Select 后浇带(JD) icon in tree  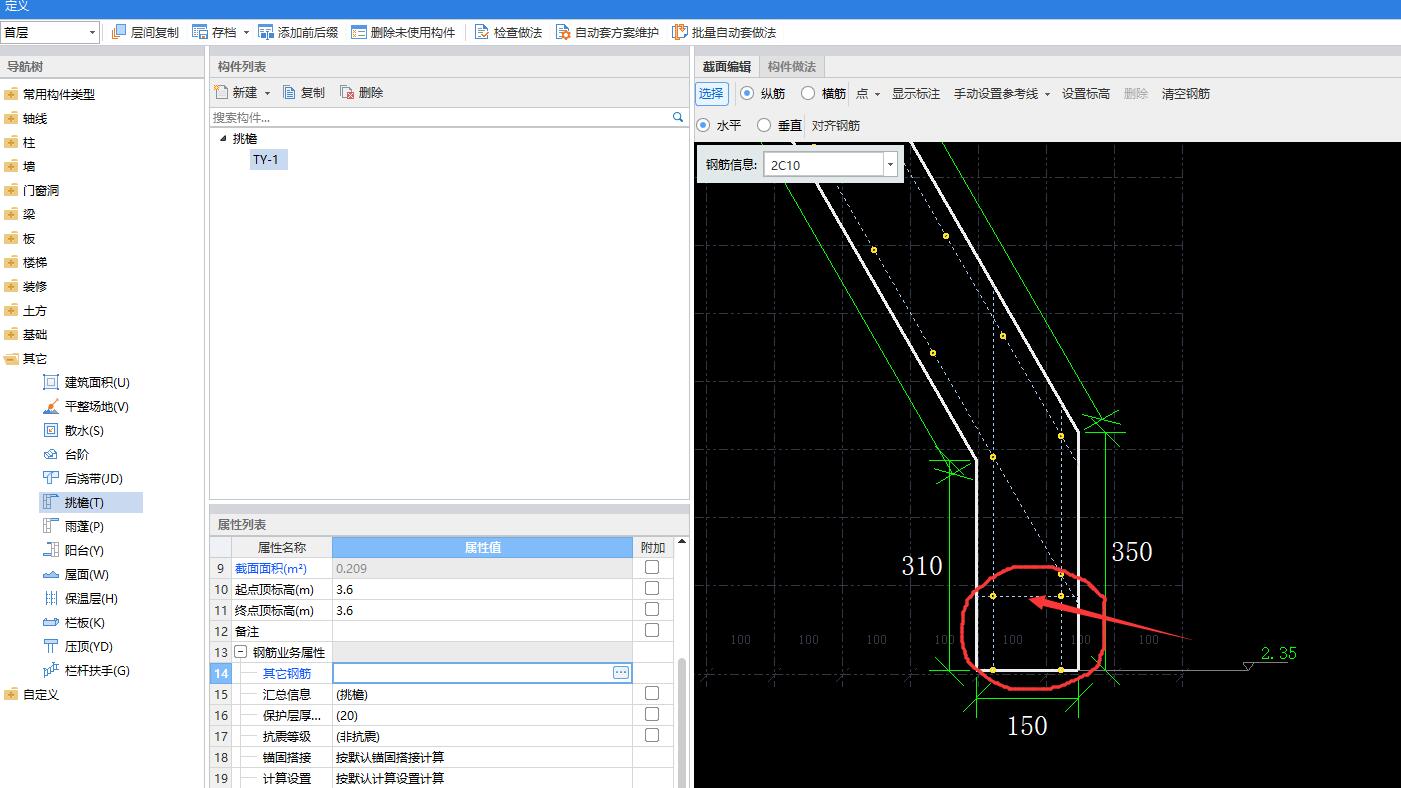[51, 478]
